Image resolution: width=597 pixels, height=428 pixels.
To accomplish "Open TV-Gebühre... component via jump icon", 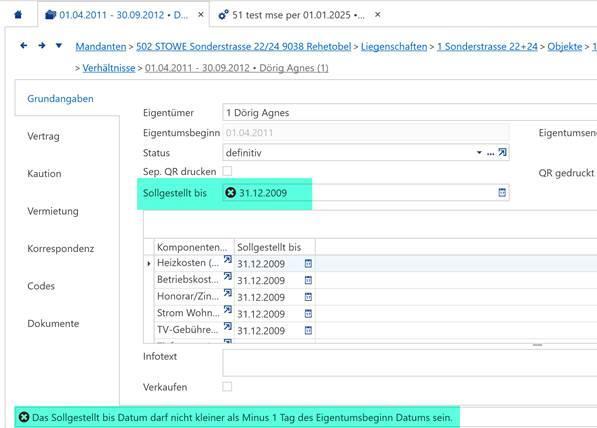I will (228, 327).
